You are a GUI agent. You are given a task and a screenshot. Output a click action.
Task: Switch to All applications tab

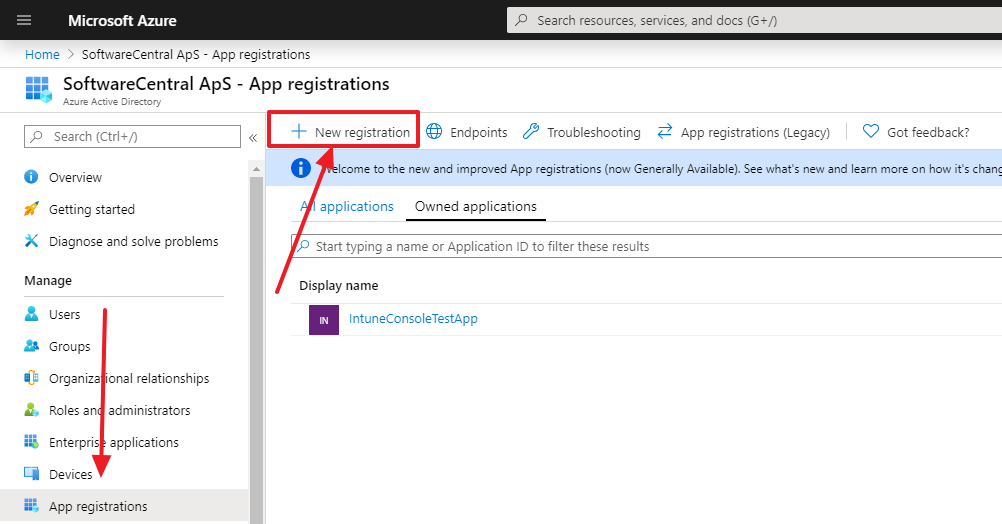(347, 206)
